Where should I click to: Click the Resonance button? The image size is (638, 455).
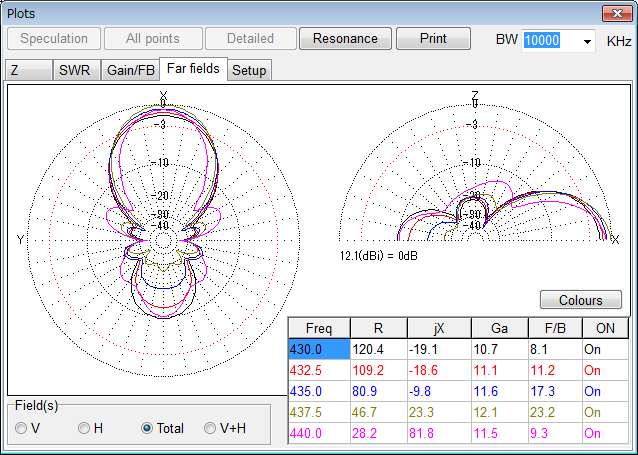point(345,39)
